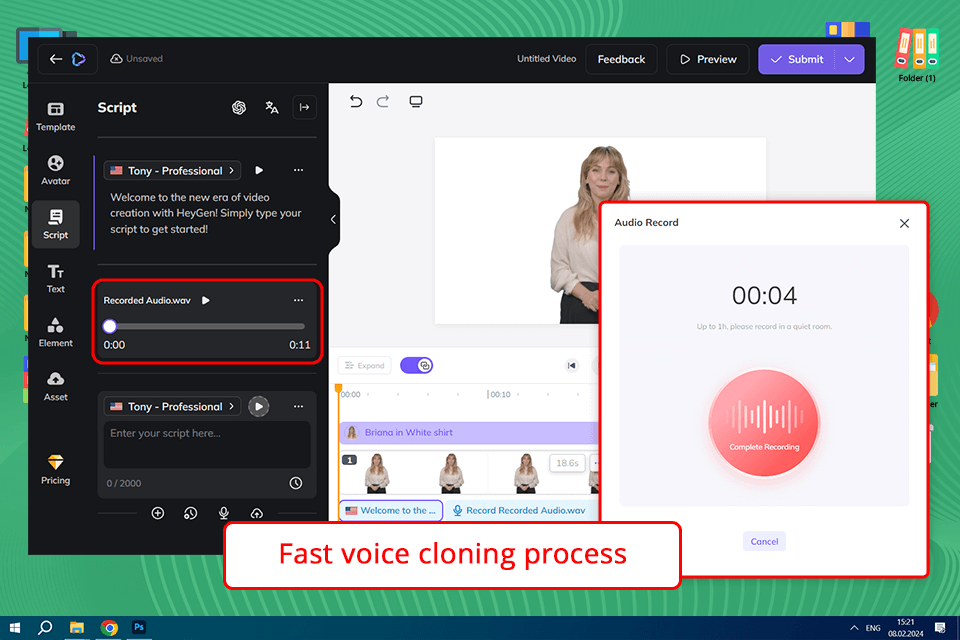Open the Pricing page from sidebar
Viewport: 960px width, 640px height.
(56, 470)
